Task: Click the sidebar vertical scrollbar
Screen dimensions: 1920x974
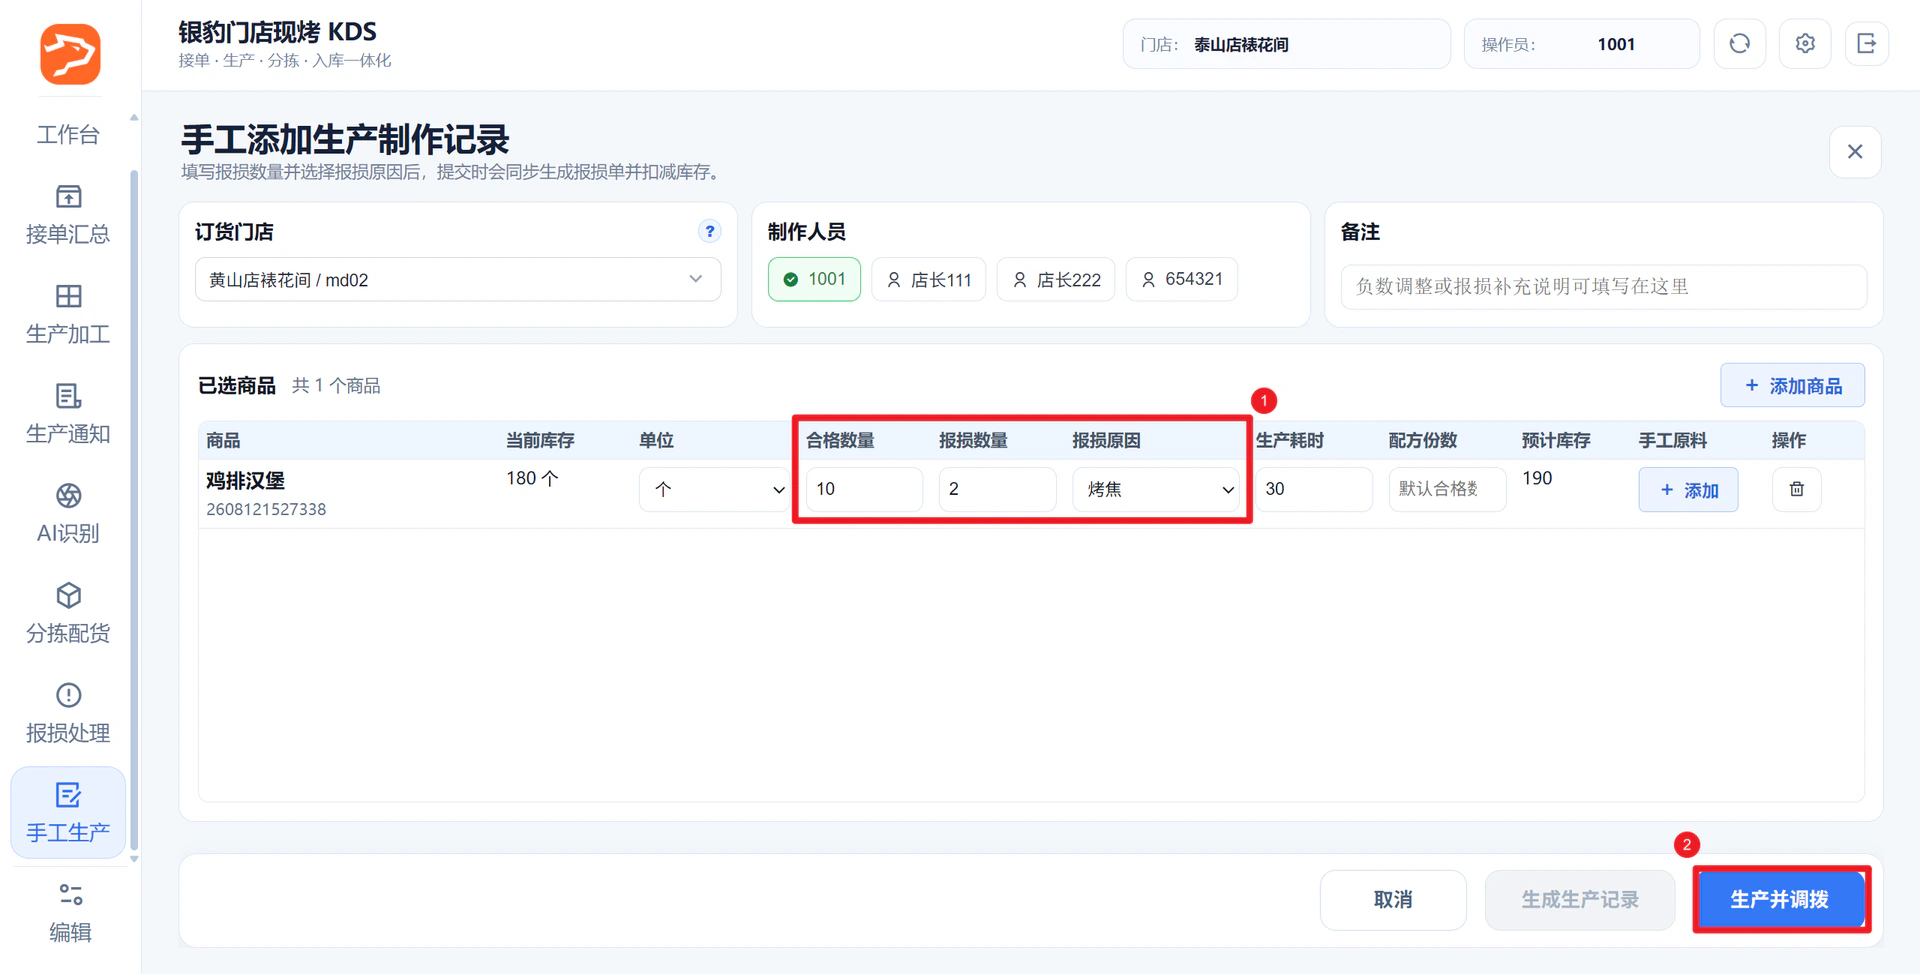Action: 134,510
